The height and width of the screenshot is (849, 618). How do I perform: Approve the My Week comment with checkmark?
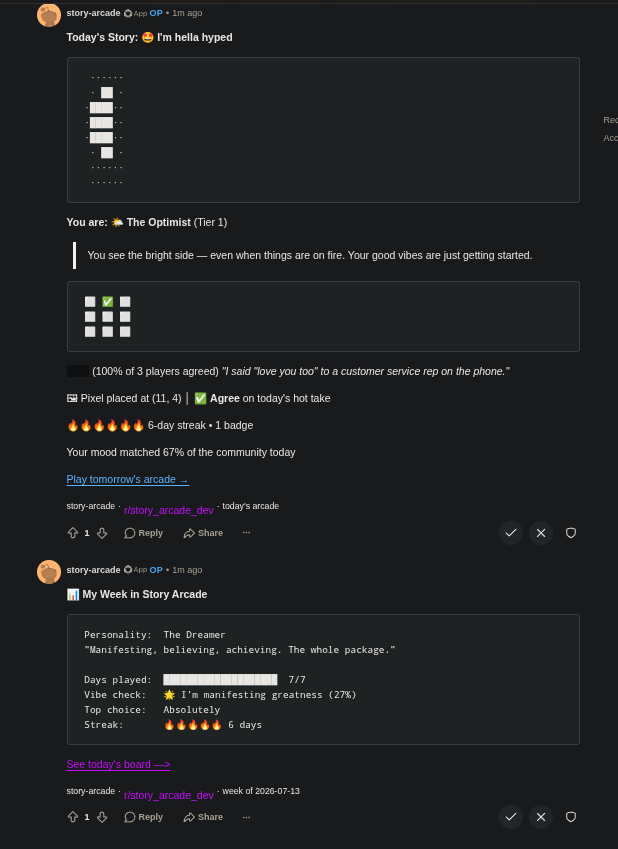[x=511, y=817]
